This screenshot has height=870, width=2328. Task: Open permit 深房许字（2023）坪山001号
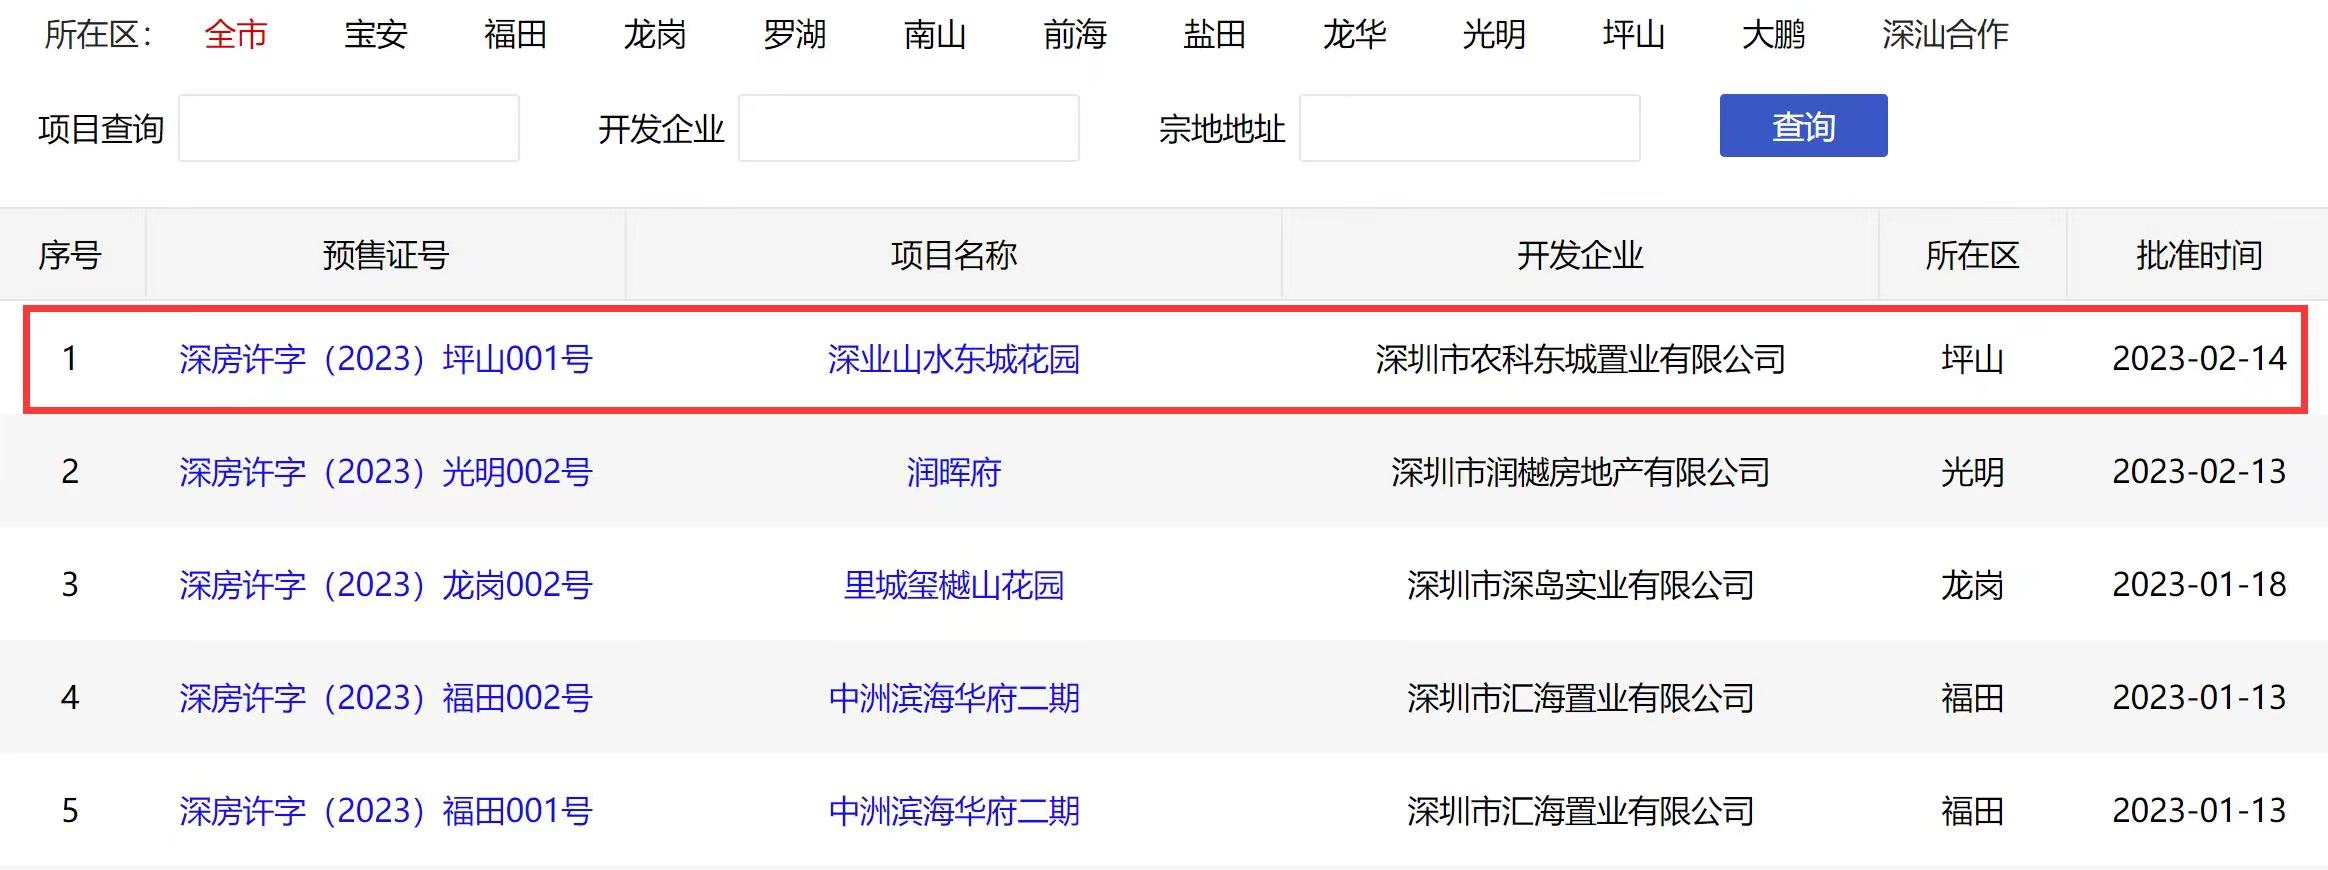tap(386, 359)
